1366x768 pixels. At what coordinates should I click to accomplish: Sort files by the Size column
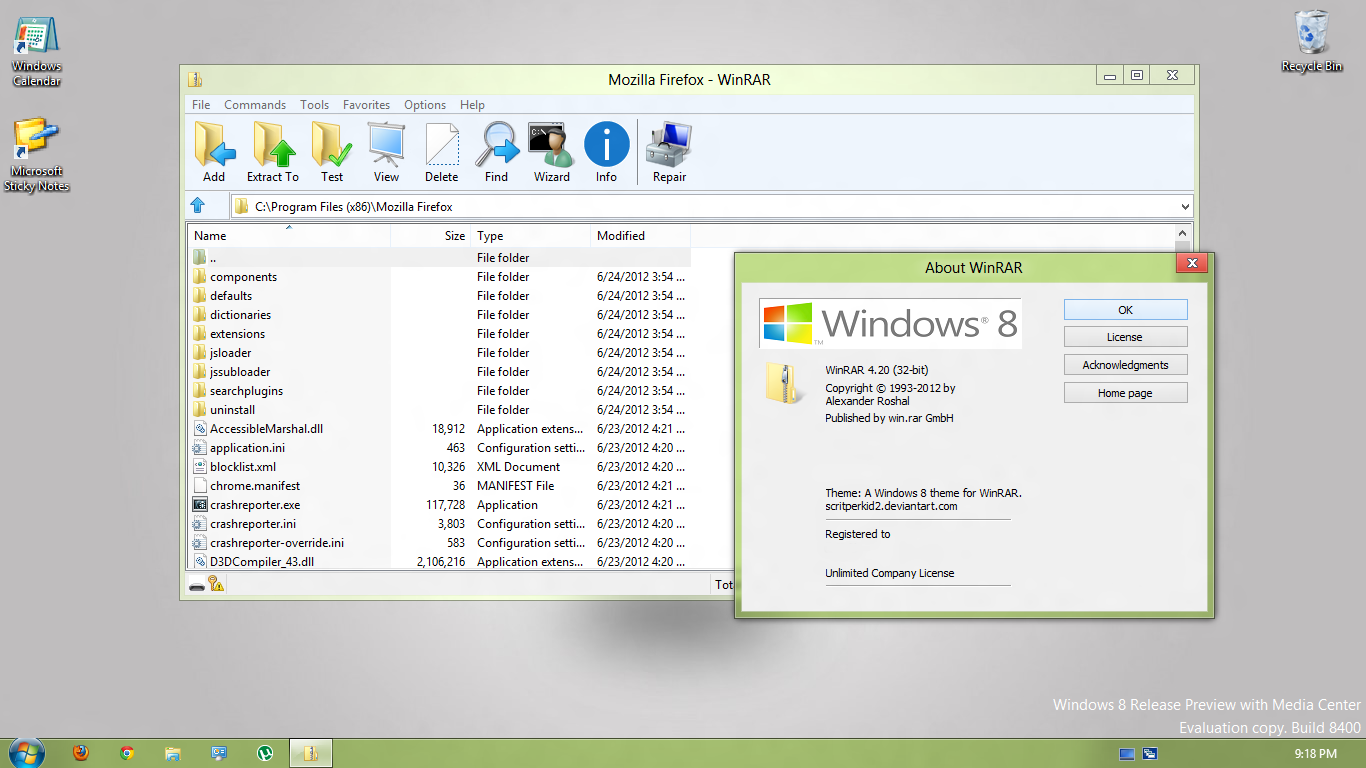point(454,235)
